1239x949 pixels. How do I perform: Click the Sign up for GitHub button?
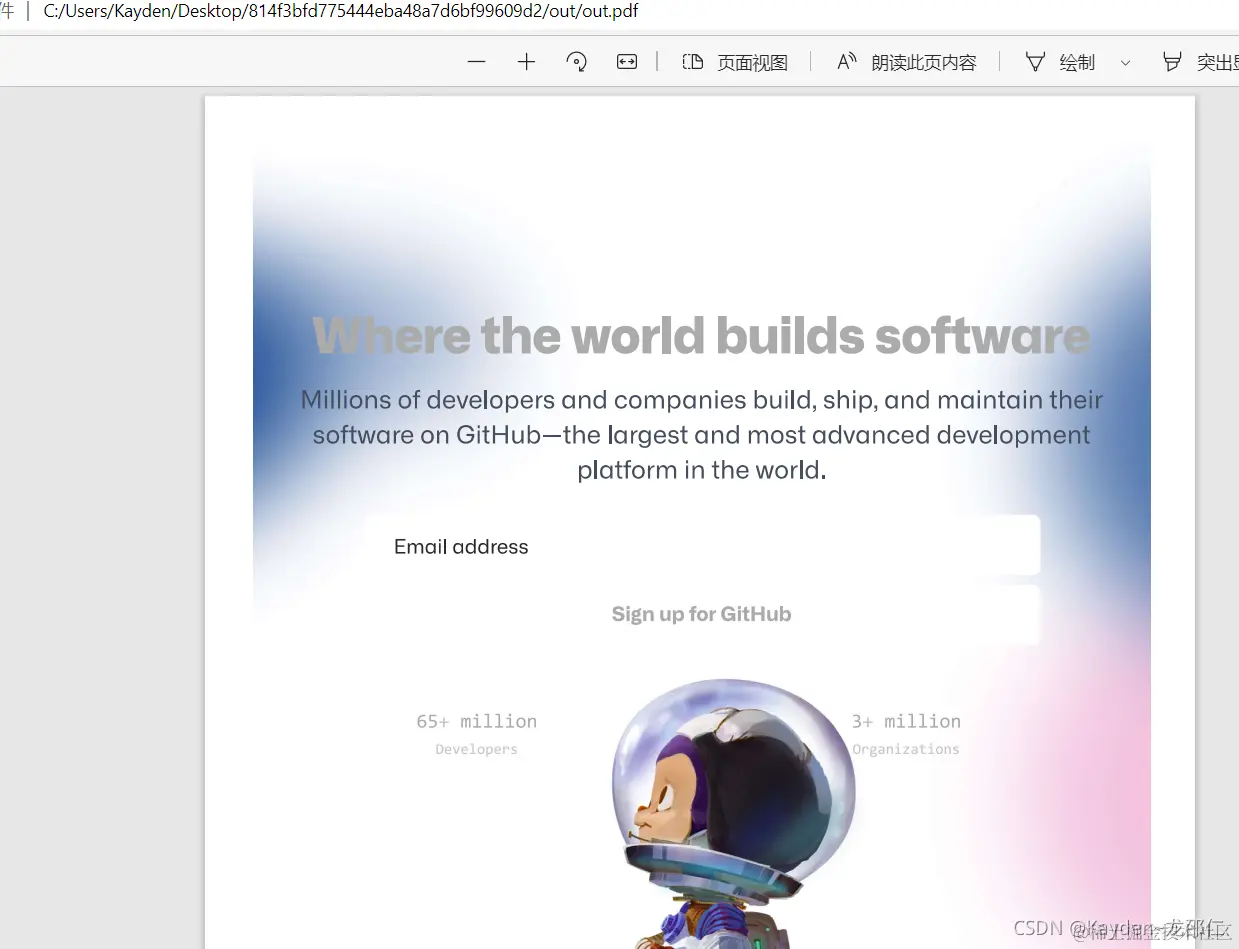702,614
